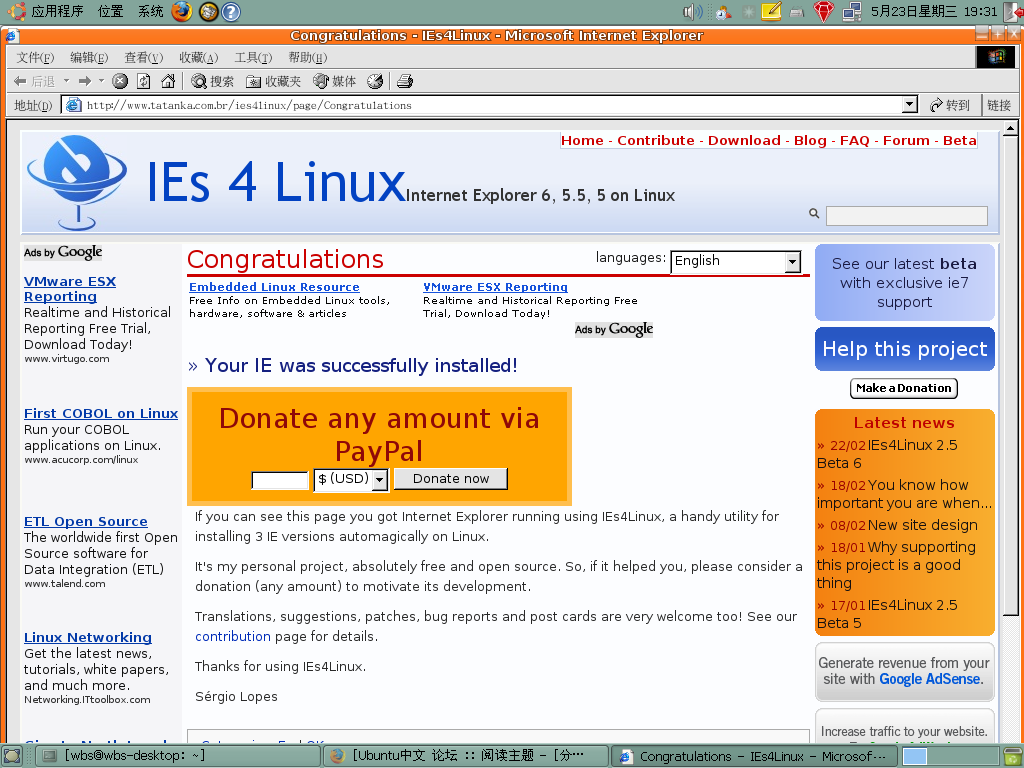Click the Forward arrow in IE toolbar
Image resolution: width=1024 pixels, height=768 pixels.
point(84,81)
